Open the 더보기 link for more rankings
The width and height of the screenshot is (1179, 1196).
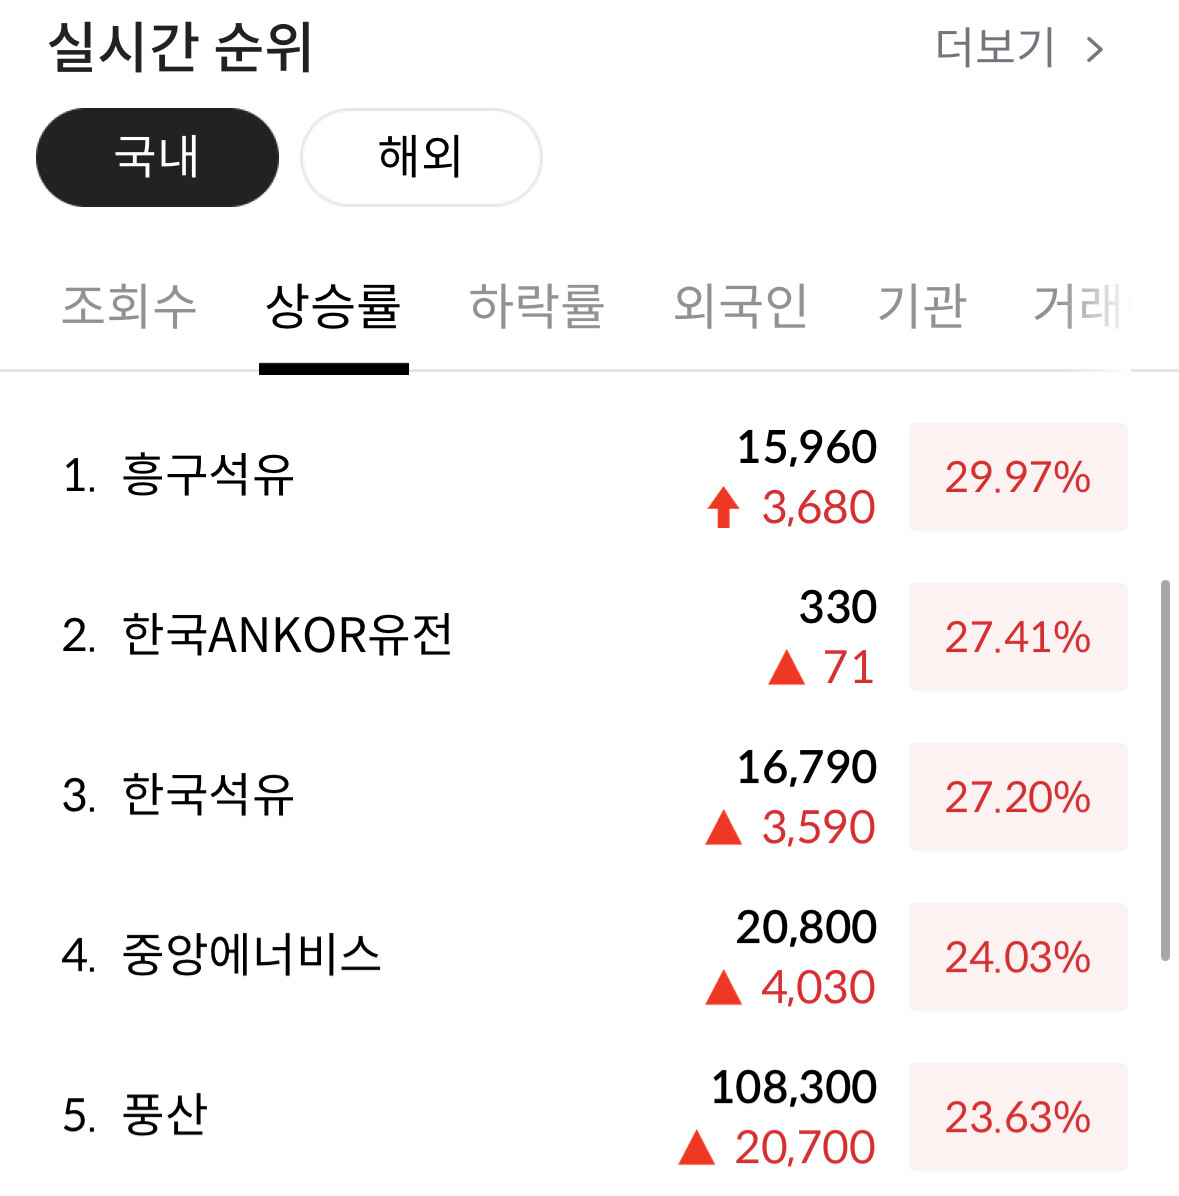[995, 48]
